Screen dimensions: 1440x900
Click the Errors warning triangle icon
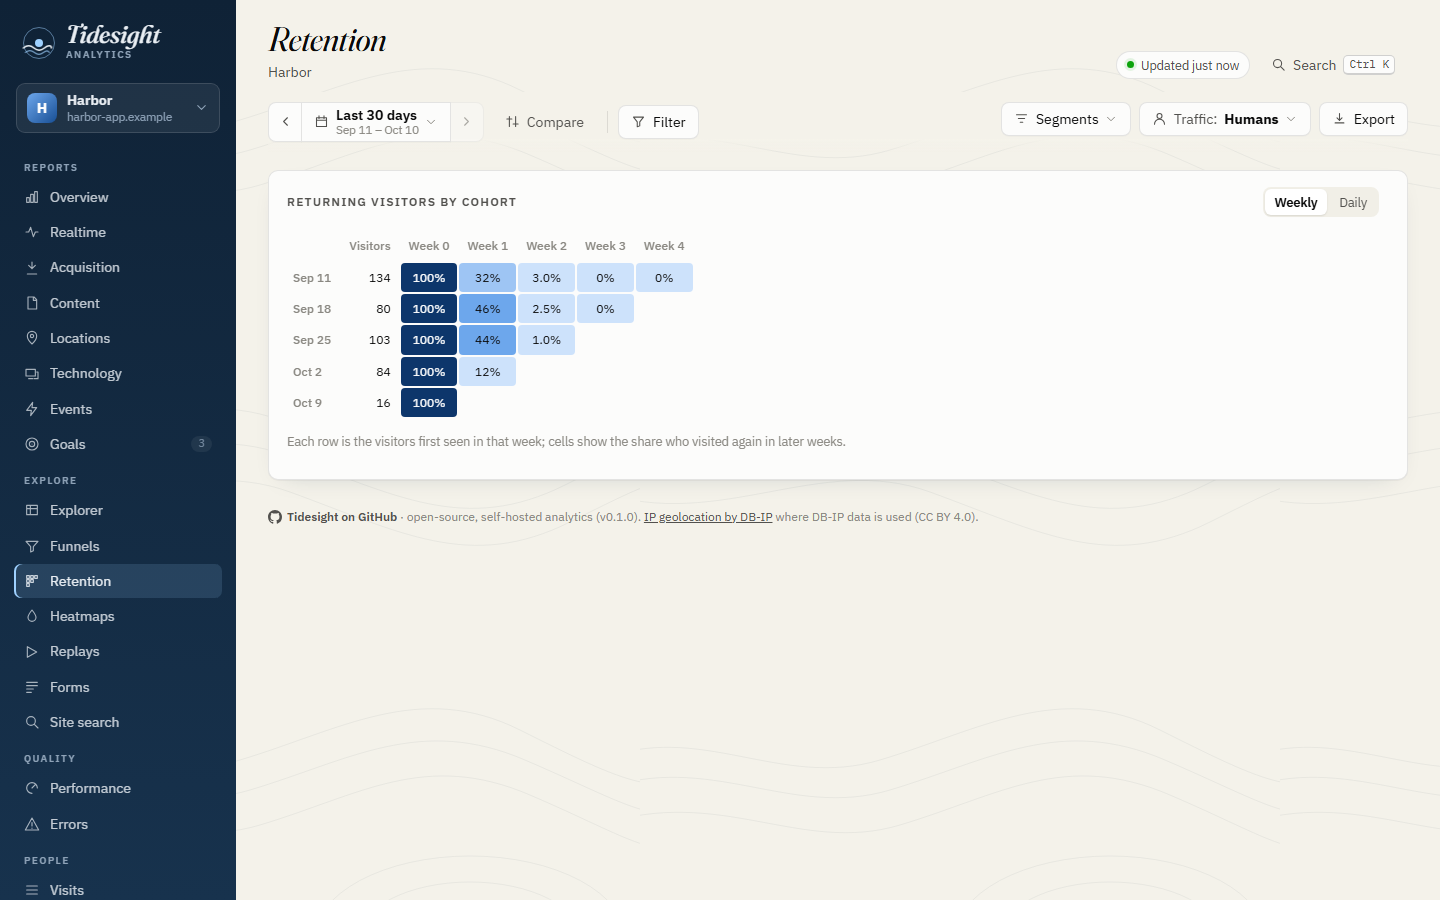pyautogui.click(x=32, y=824)
